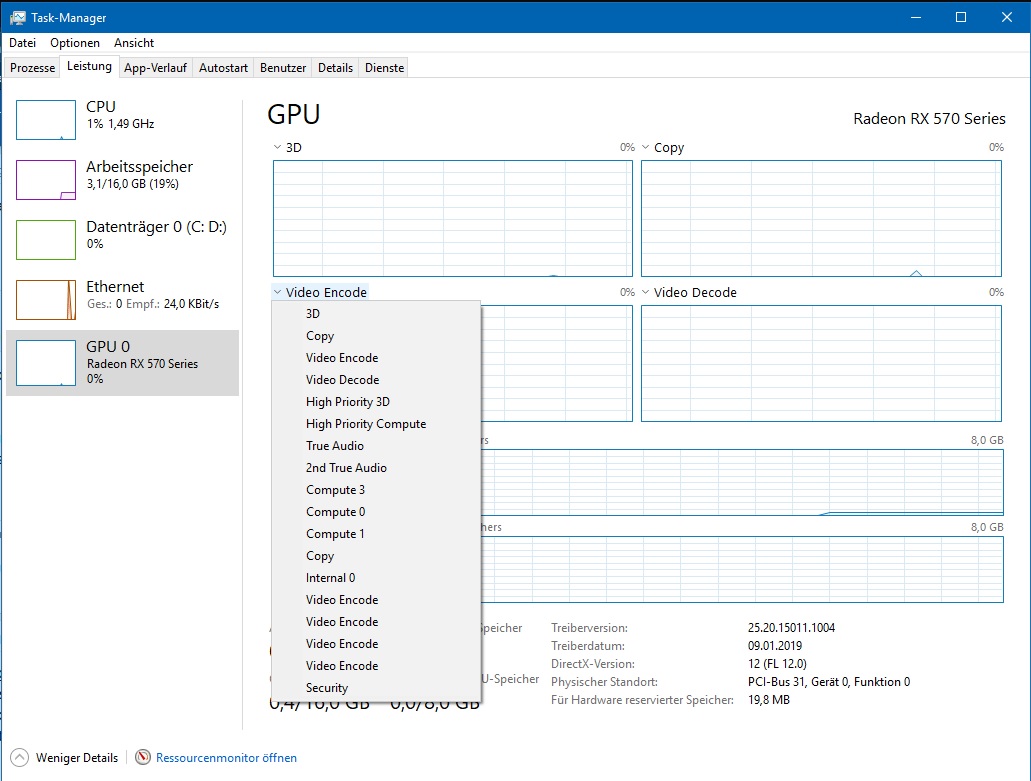
Task: Choose Internal 0 in the engine list
Action: click(x=376, y=578)
